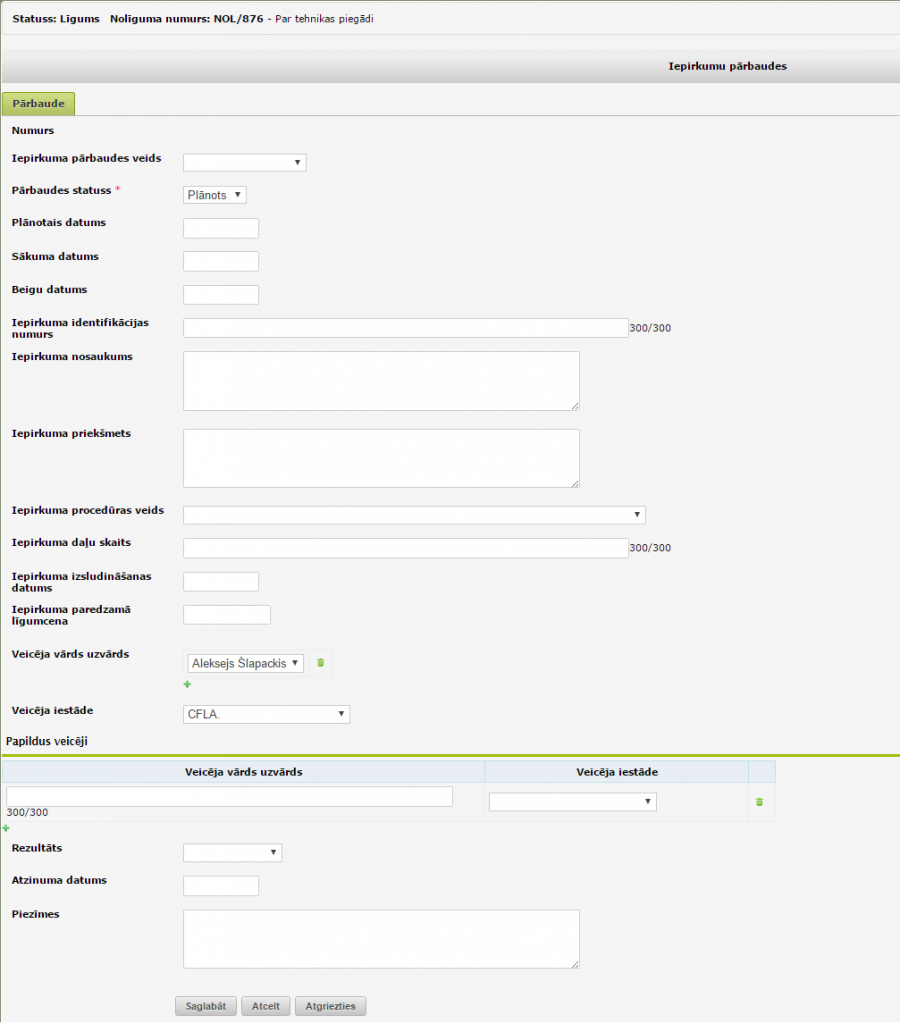Switch to the Pārbaude tab

39,104
